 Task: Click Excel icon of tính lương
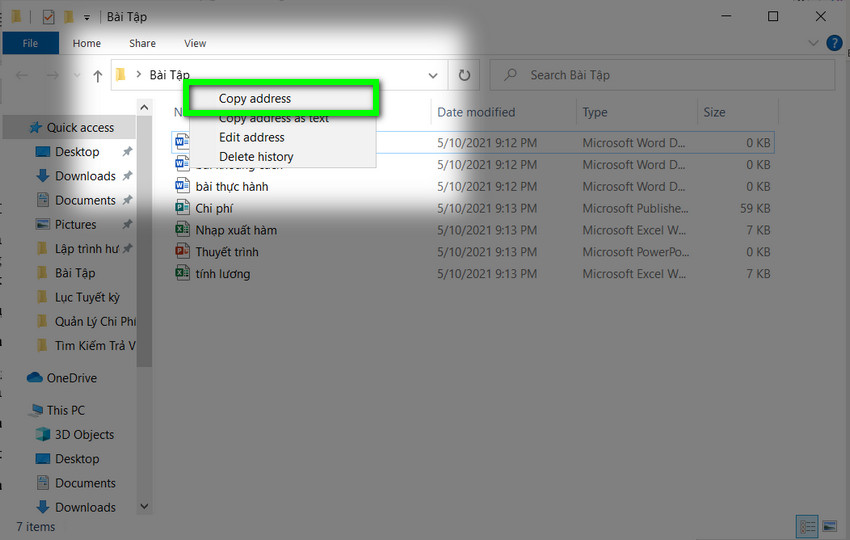[x=182, y=273]
